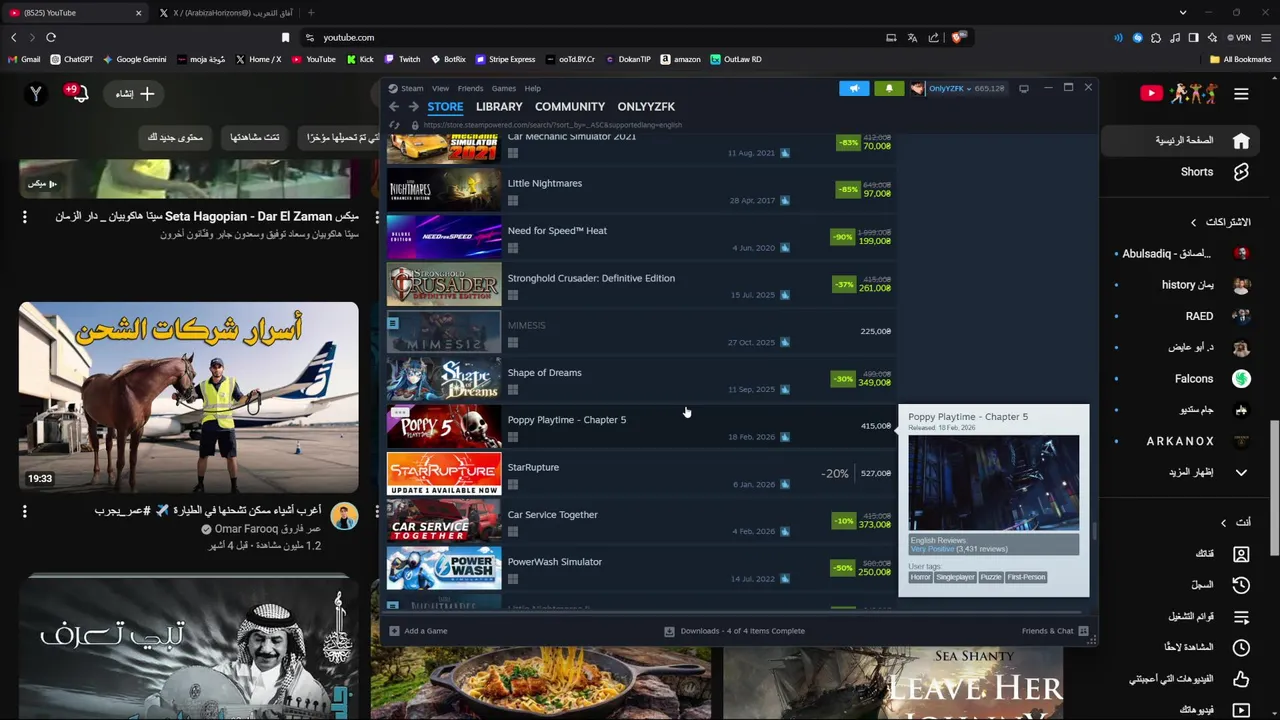Click Brave Shields lion icon
Screen dimensions: 1280x720
958,38
